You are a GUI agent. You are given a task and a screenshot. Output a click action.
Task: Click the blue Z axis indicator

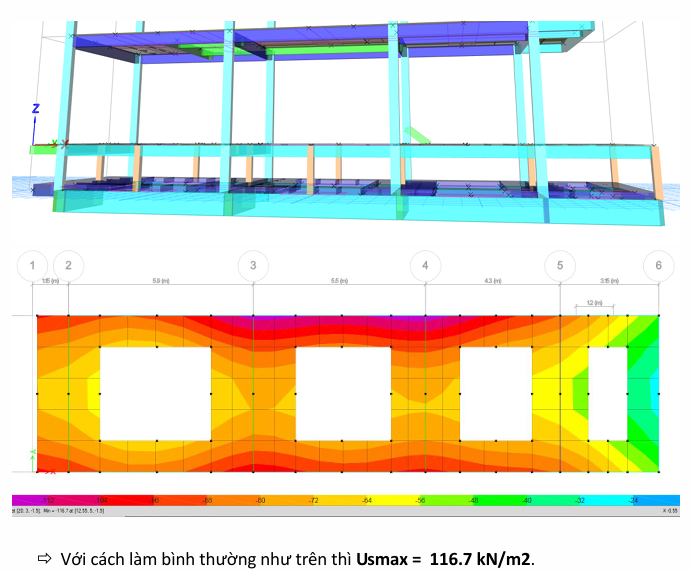[35, 108]
